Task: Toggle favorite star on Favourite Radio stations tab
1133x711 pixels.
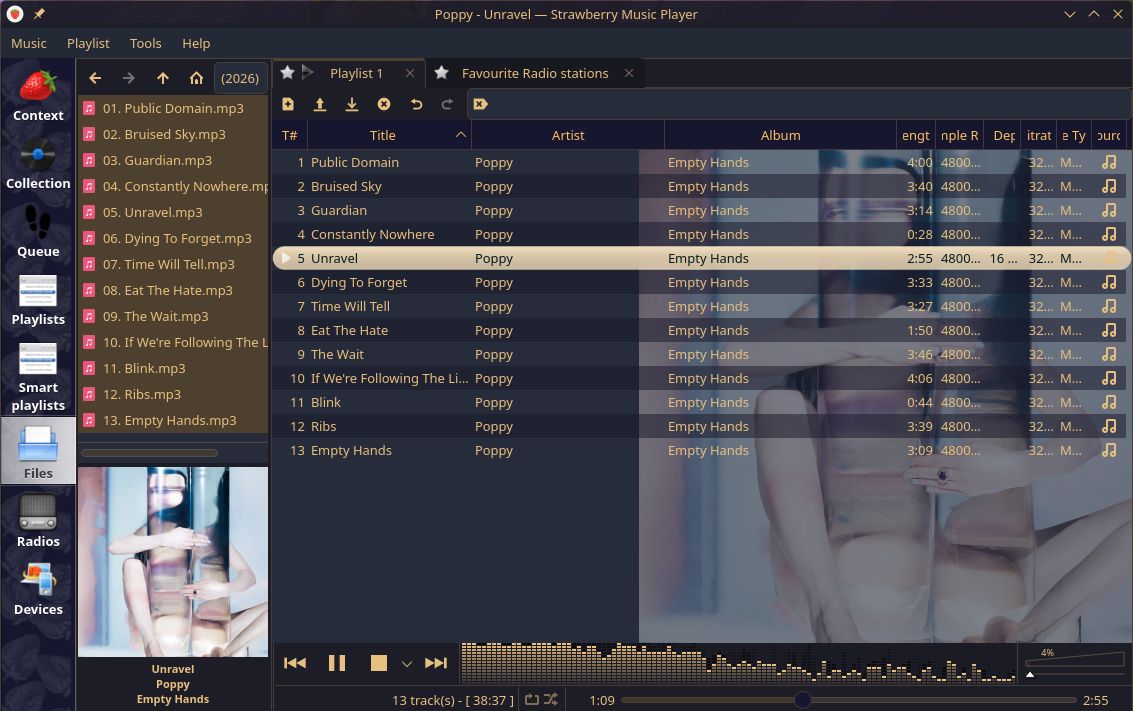Action: point(441,72)
